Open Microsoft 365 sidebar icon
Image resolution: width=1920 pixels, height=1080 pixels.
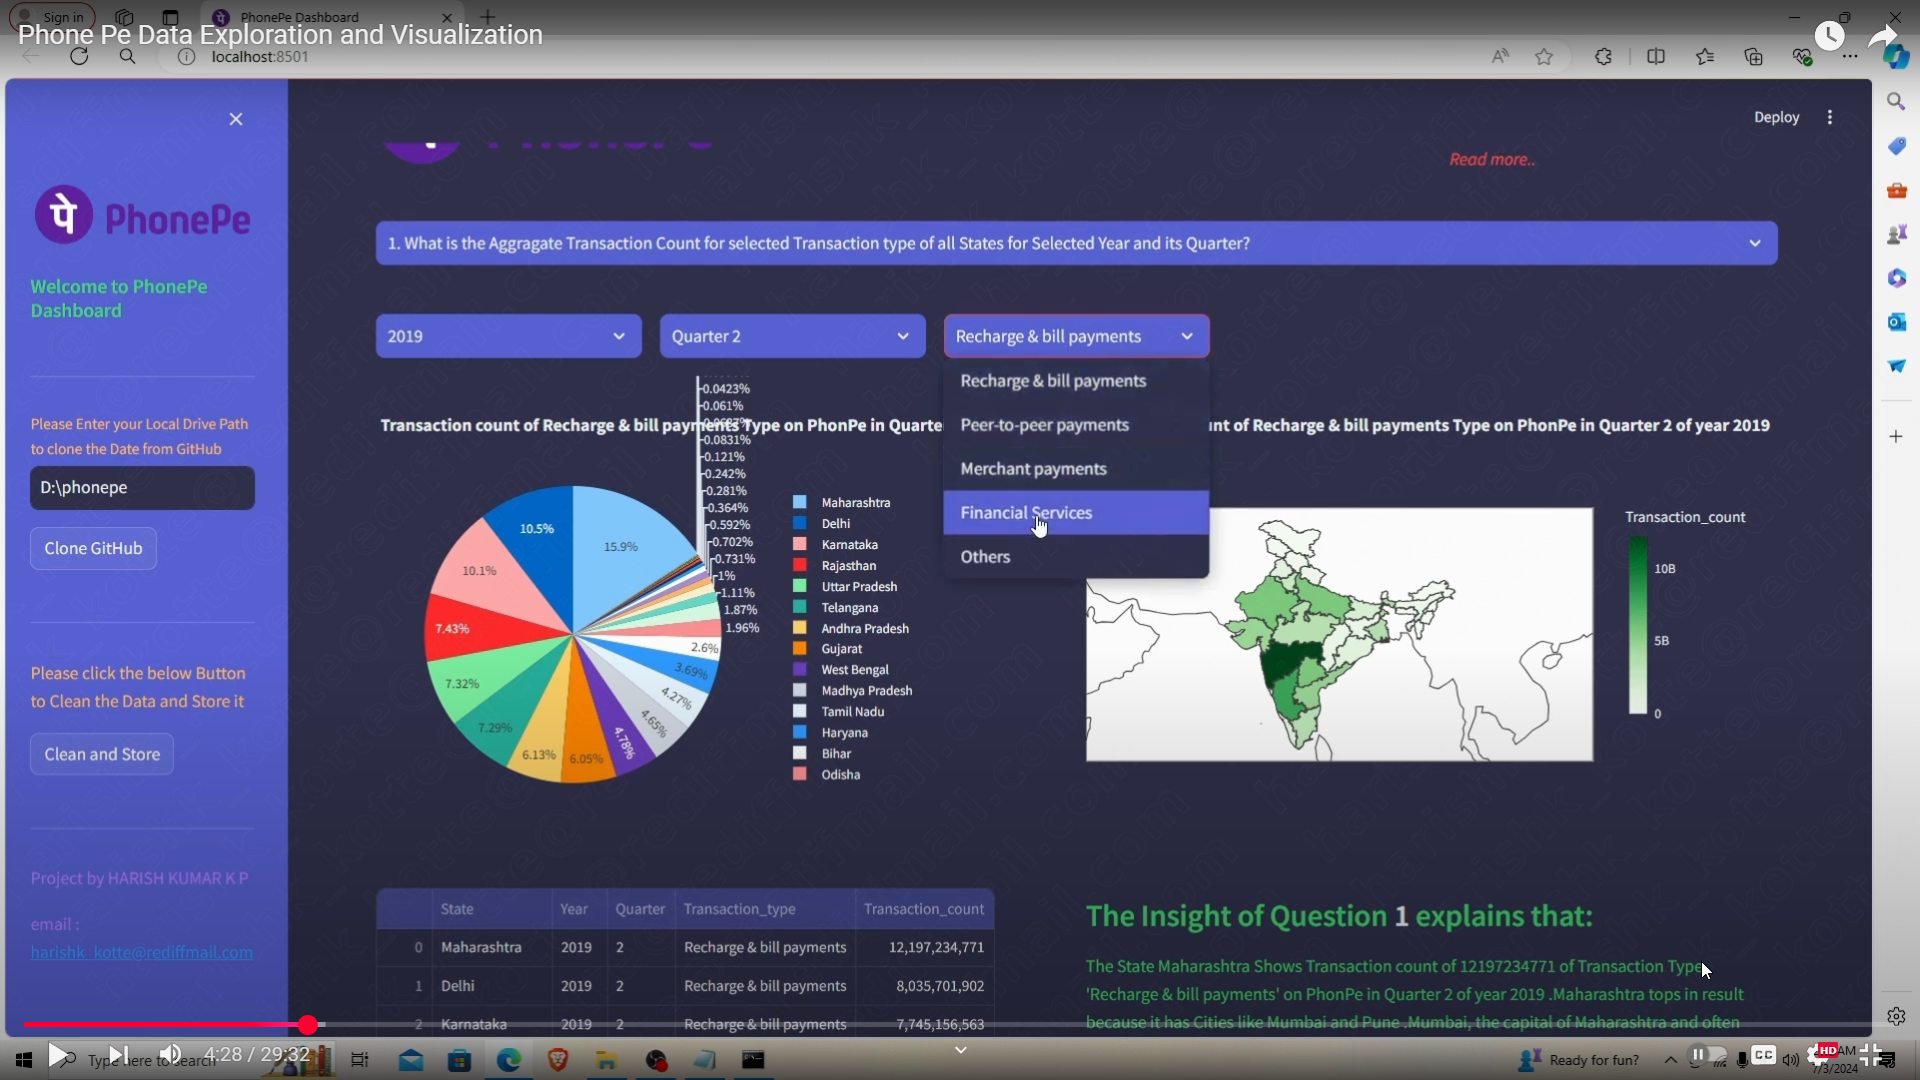click(x=1897, y=278)
